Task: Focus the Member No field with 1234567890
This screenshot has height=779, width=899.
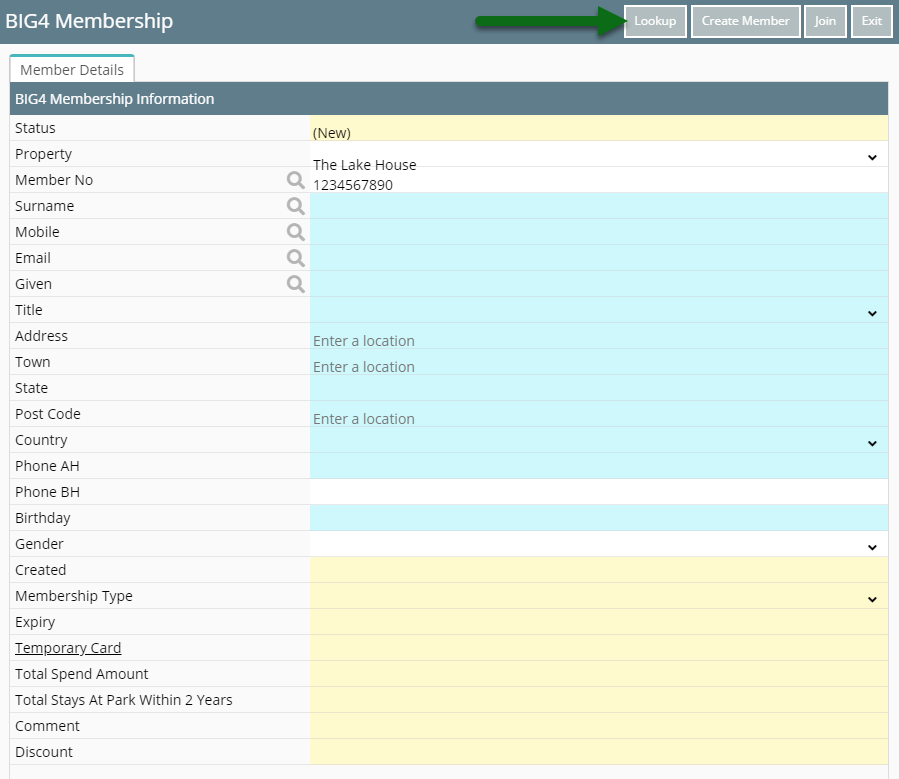Action: point(599,180)
